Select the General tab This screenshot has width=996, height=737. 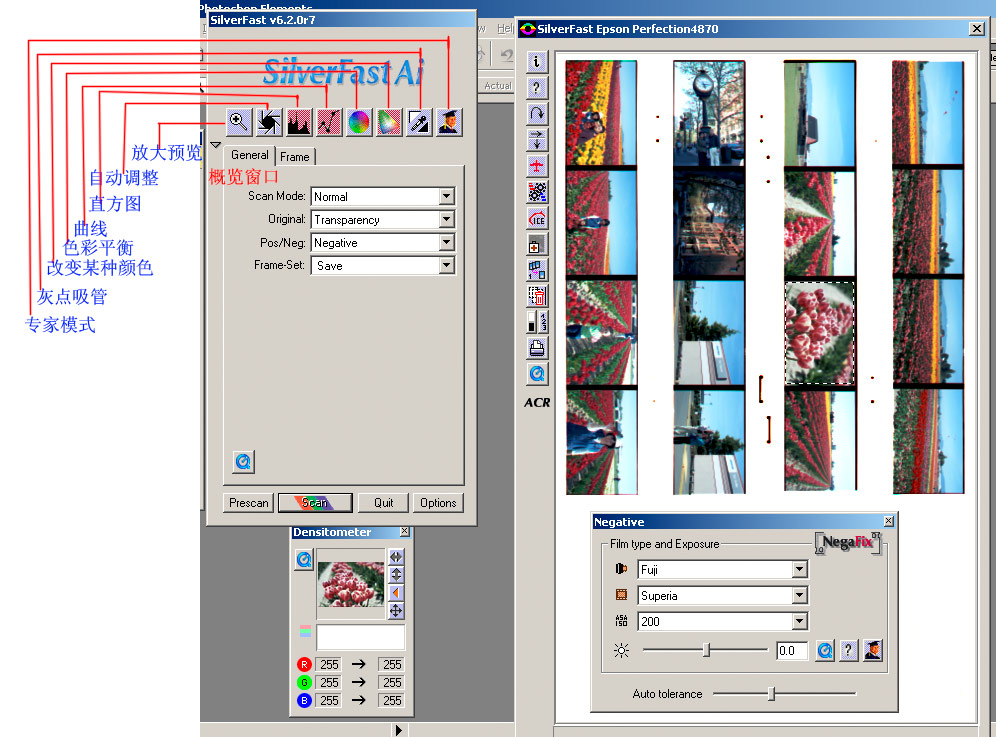point(250,155)
